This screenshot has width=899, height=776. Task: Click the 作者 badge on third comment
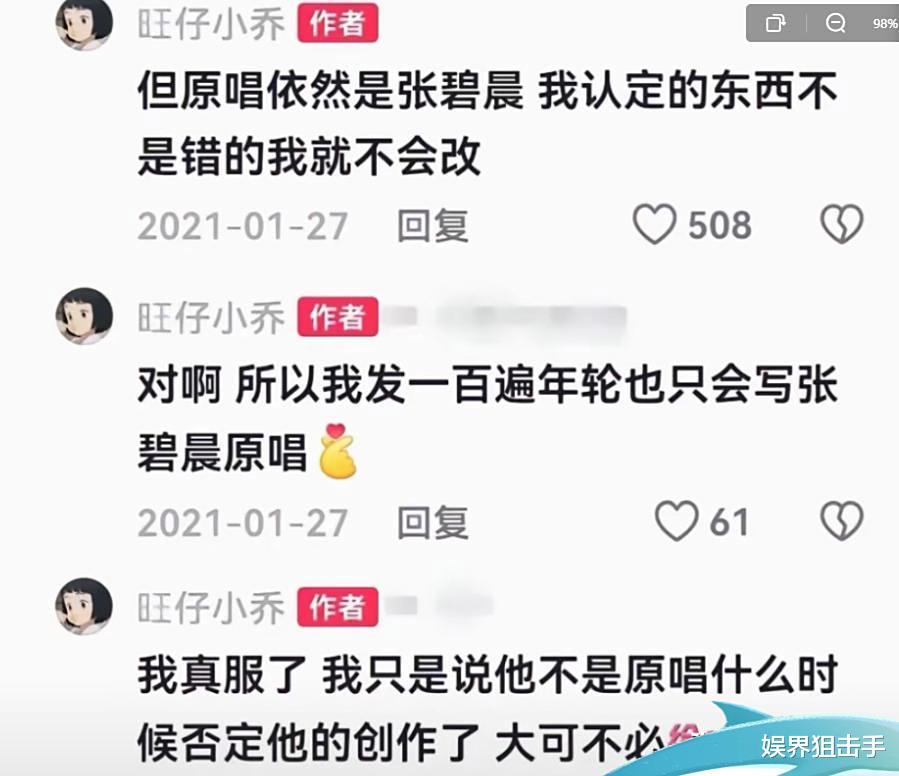point(338,607)
